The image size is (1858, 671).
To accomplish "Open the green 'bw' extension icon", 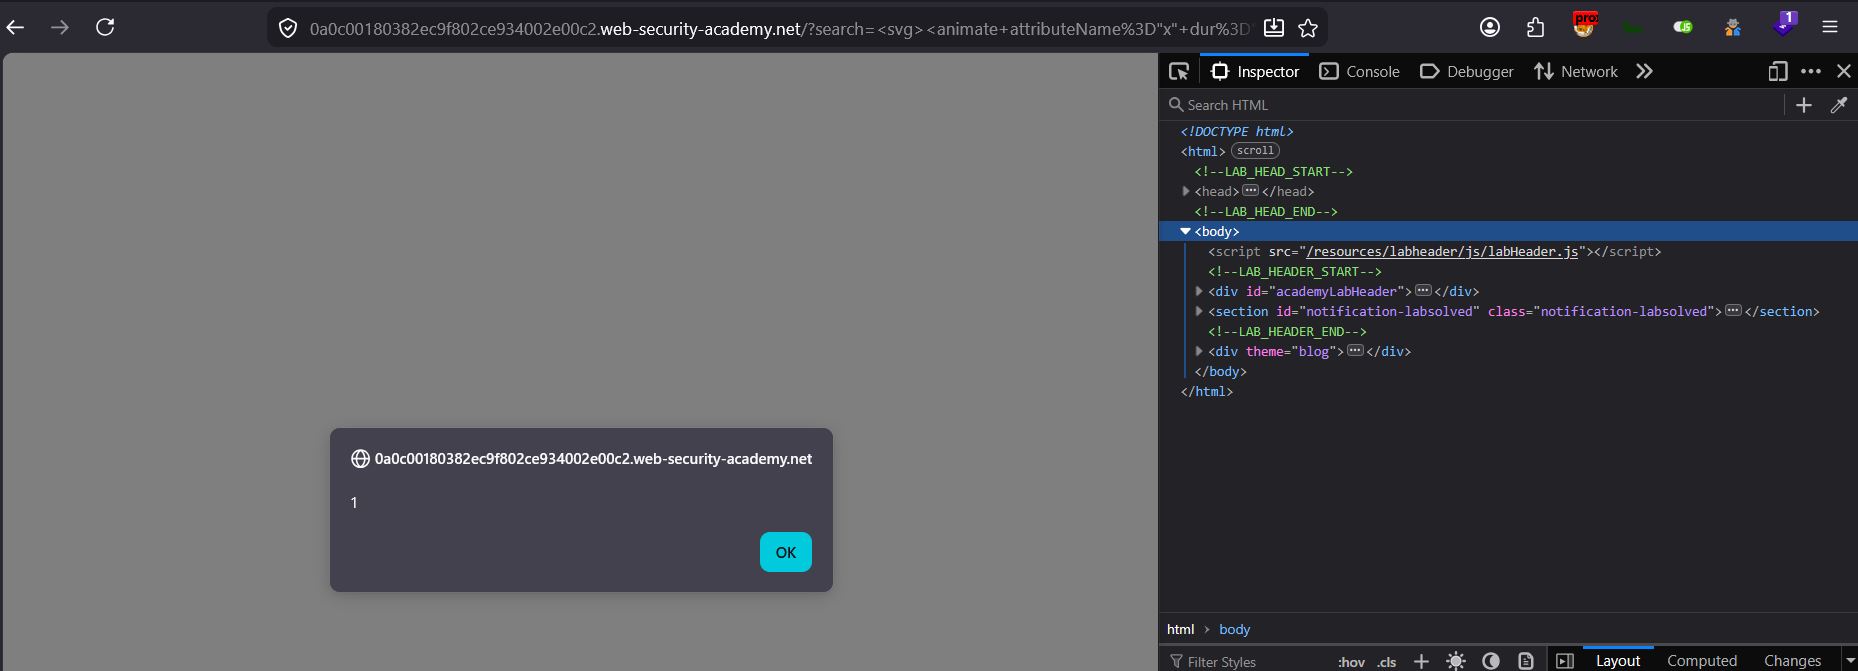I will (1632, 28).
